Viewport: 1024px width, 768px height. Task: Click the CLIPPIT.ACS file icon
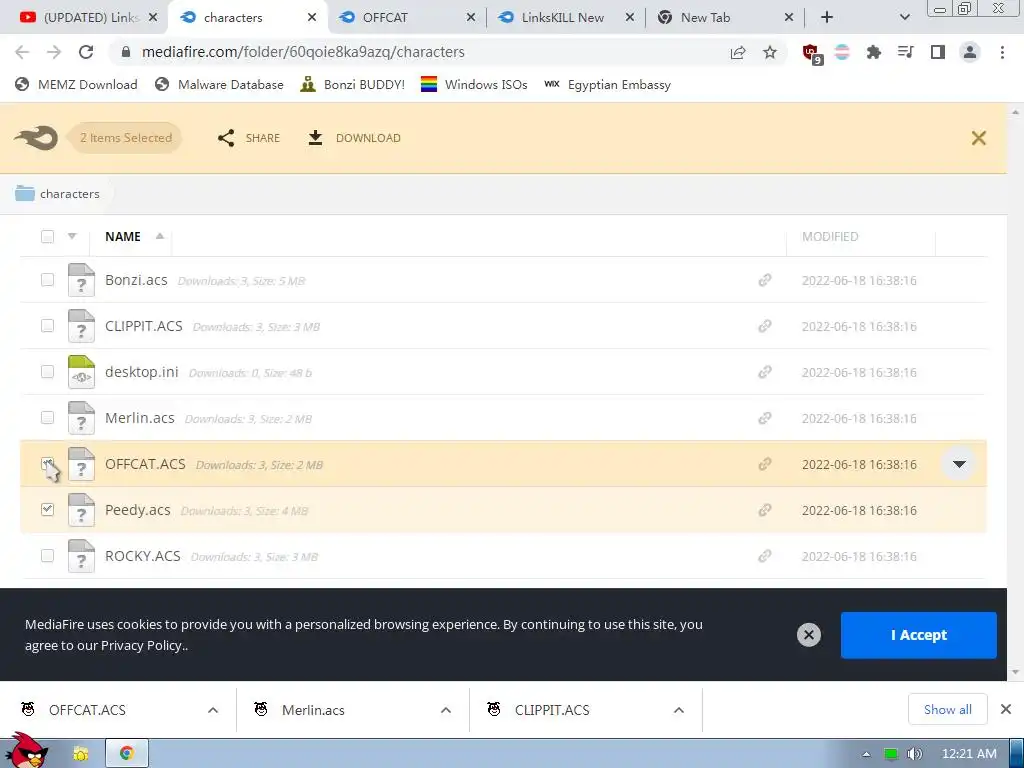(x=81, y=326)
